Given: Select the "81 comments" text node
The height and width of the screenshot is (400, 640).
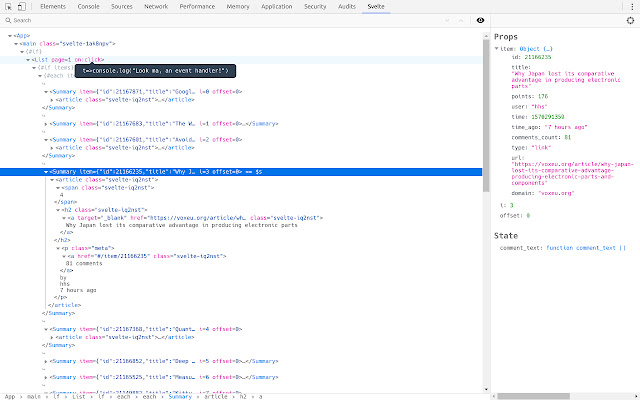Looking at the screenshot, I should coord(84,264).
